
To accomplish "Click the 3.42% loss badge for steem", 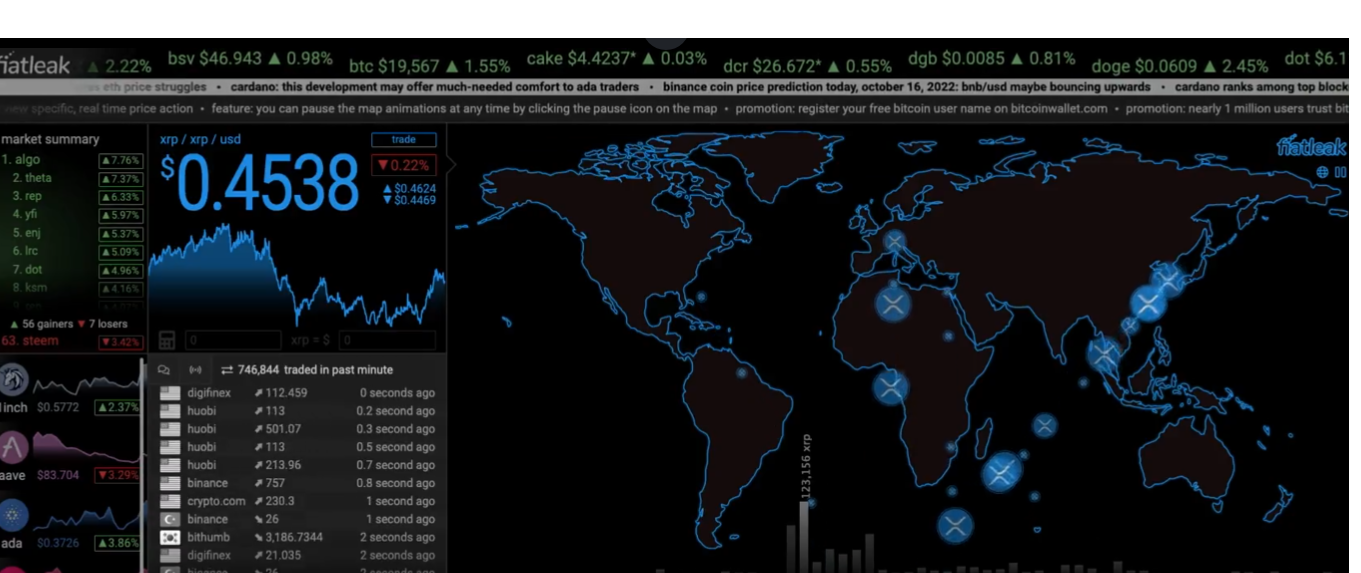I will (x=120, y=342).
